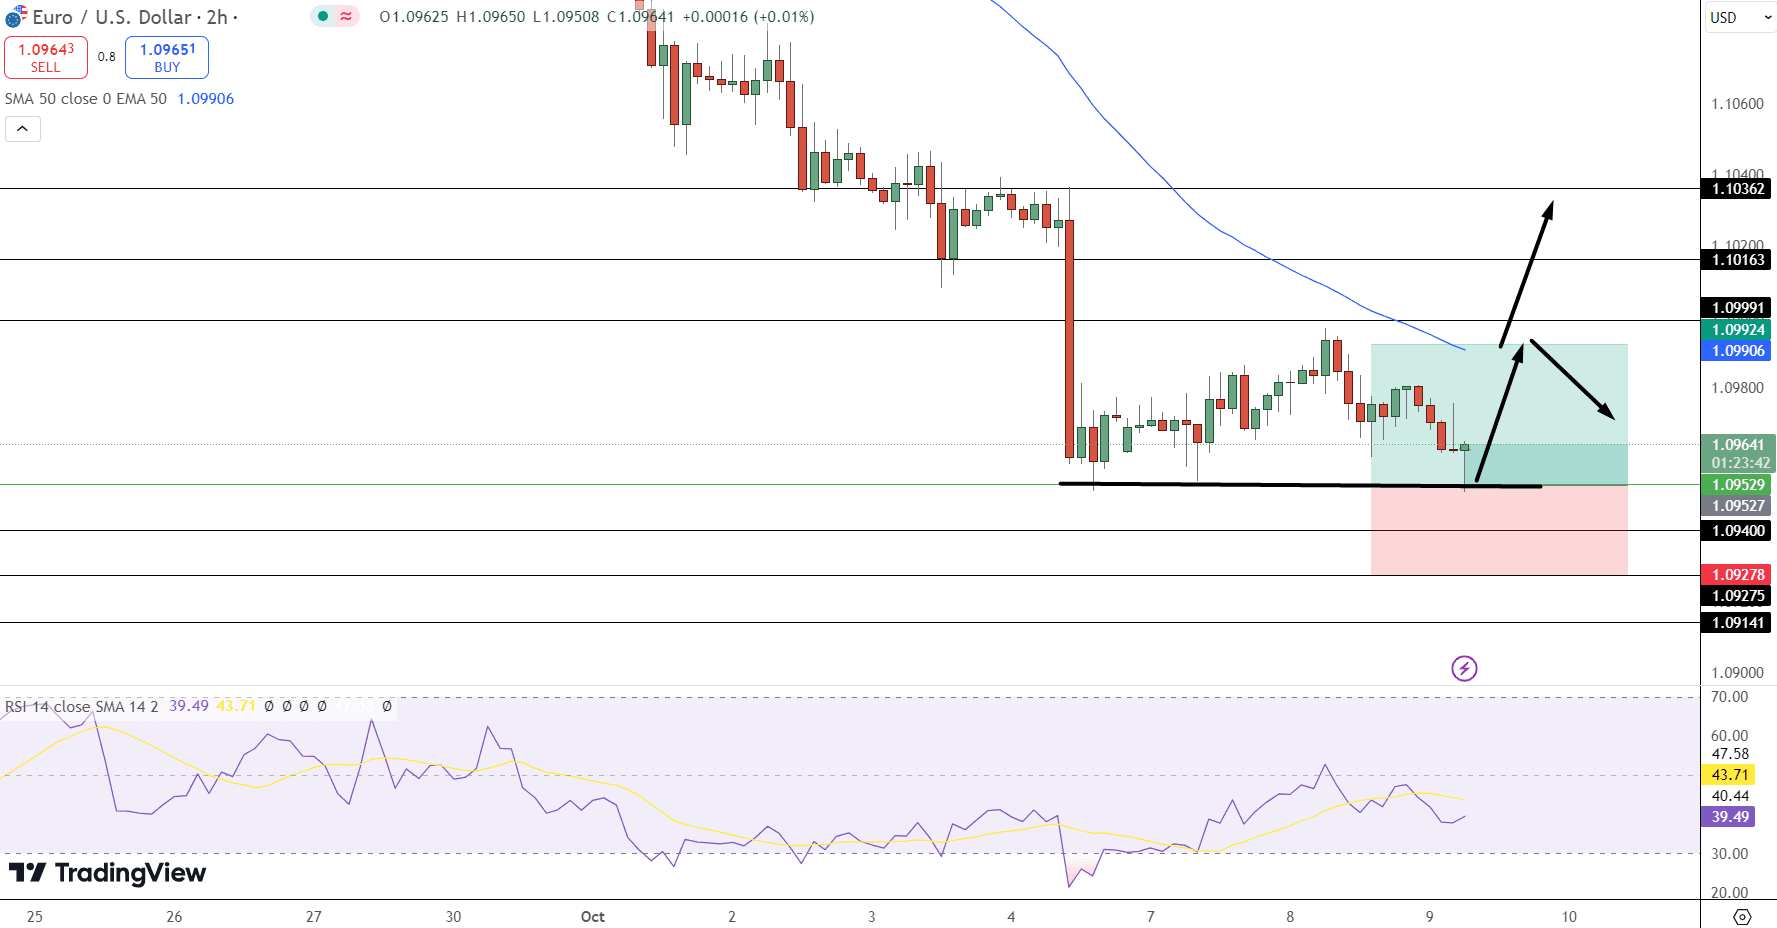
Task: Click the OHLC values readout at top
Action: (x=597, y=17)
